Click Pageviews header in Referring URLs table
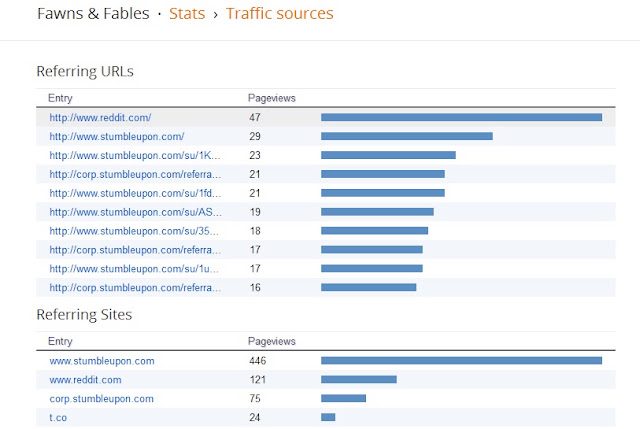640x429 pixels. tap(271, 98)
